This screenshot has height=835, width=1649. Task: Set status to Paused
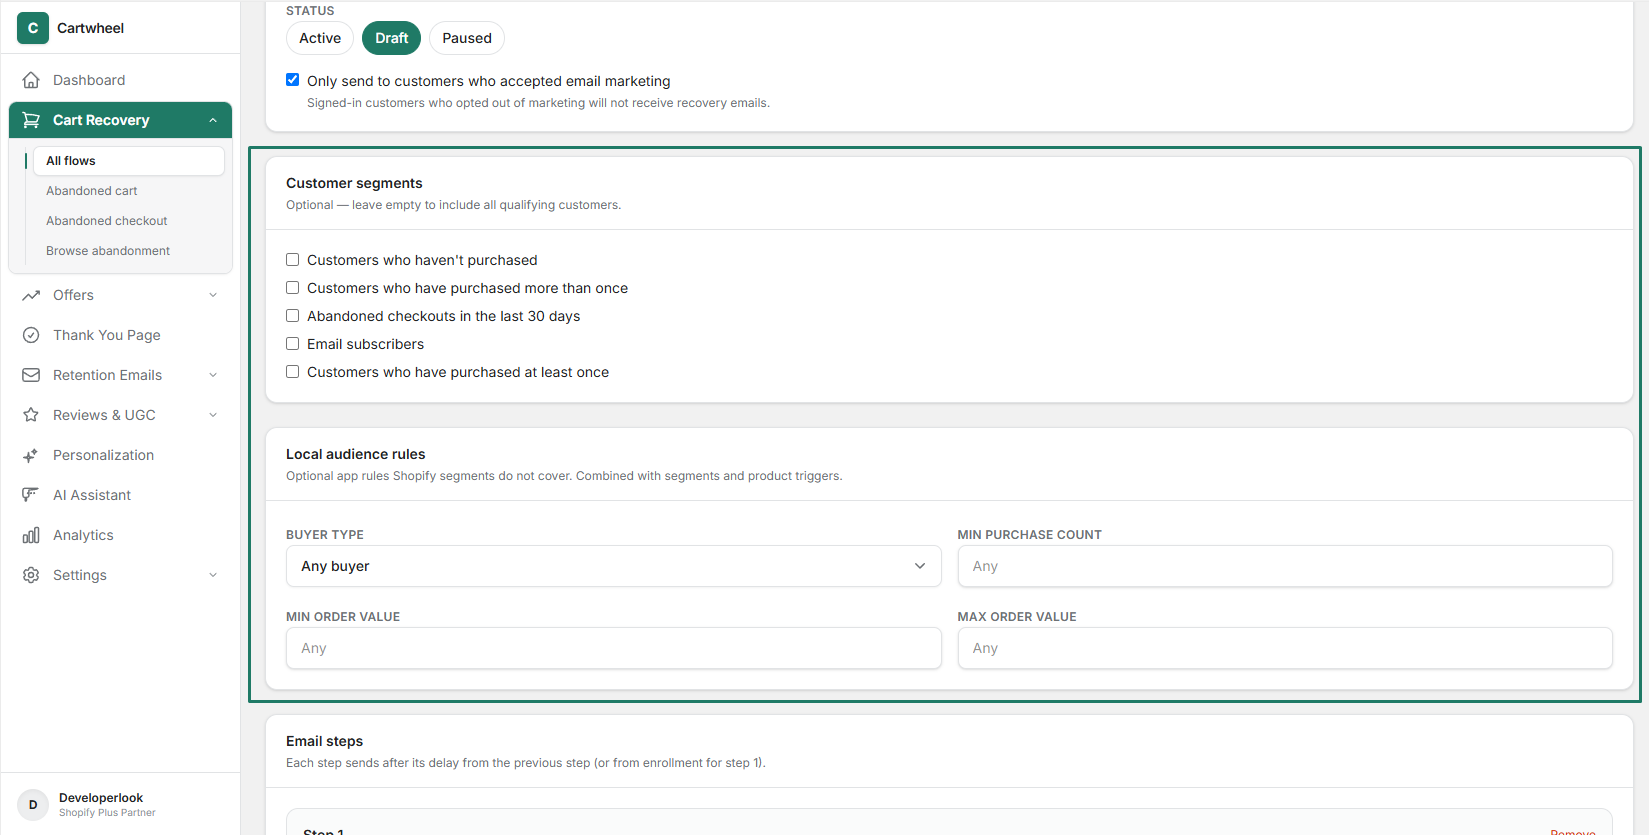pos(467,38)
